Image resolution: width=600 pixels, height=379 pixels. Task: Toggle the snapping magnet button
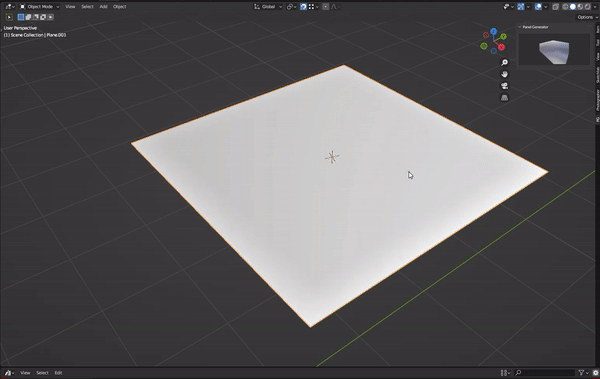pos(303,7)
